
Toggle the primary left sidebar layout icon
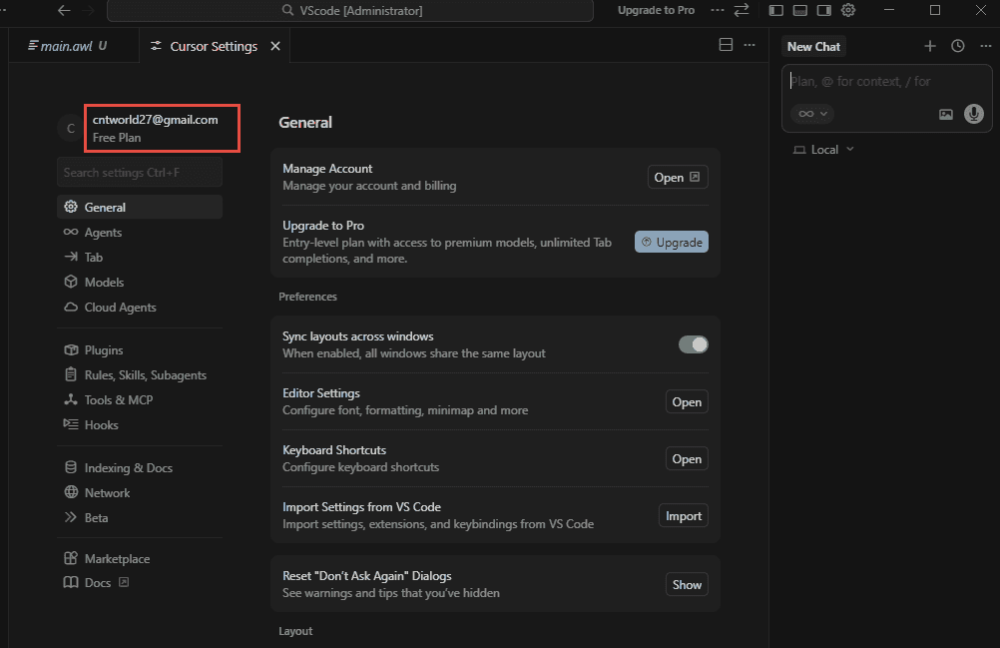(x=776, y=10)
